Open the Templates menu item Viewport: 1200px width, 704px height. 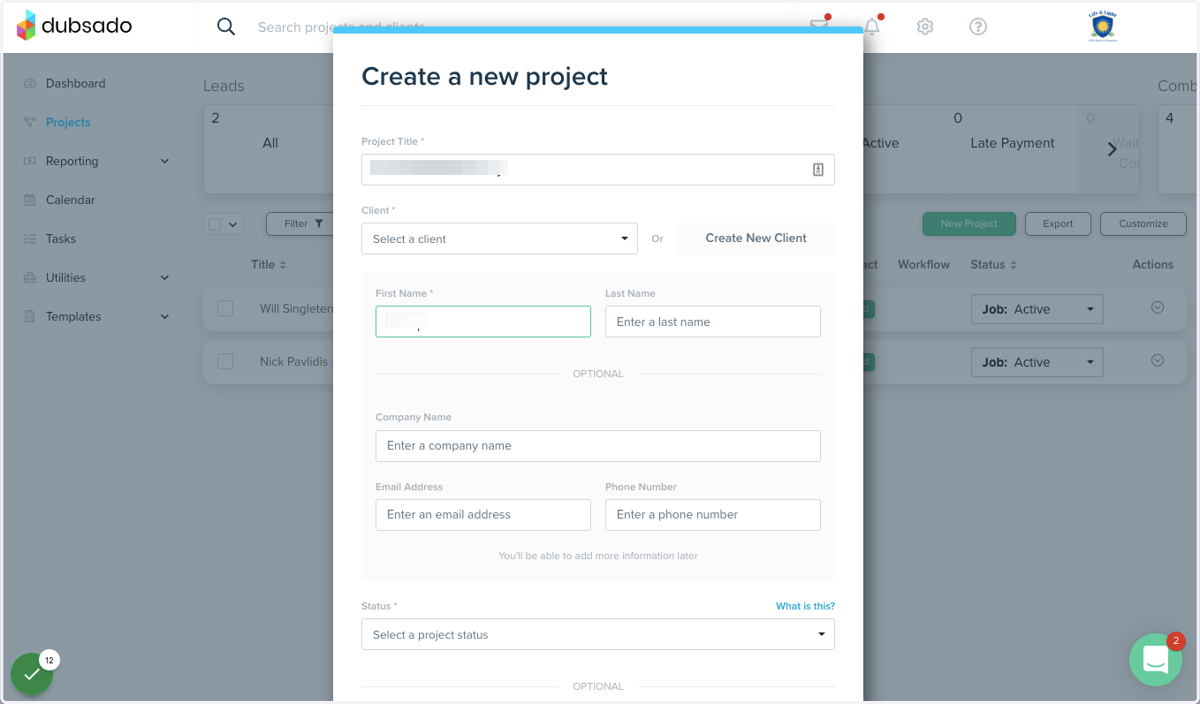pos(73,317)
